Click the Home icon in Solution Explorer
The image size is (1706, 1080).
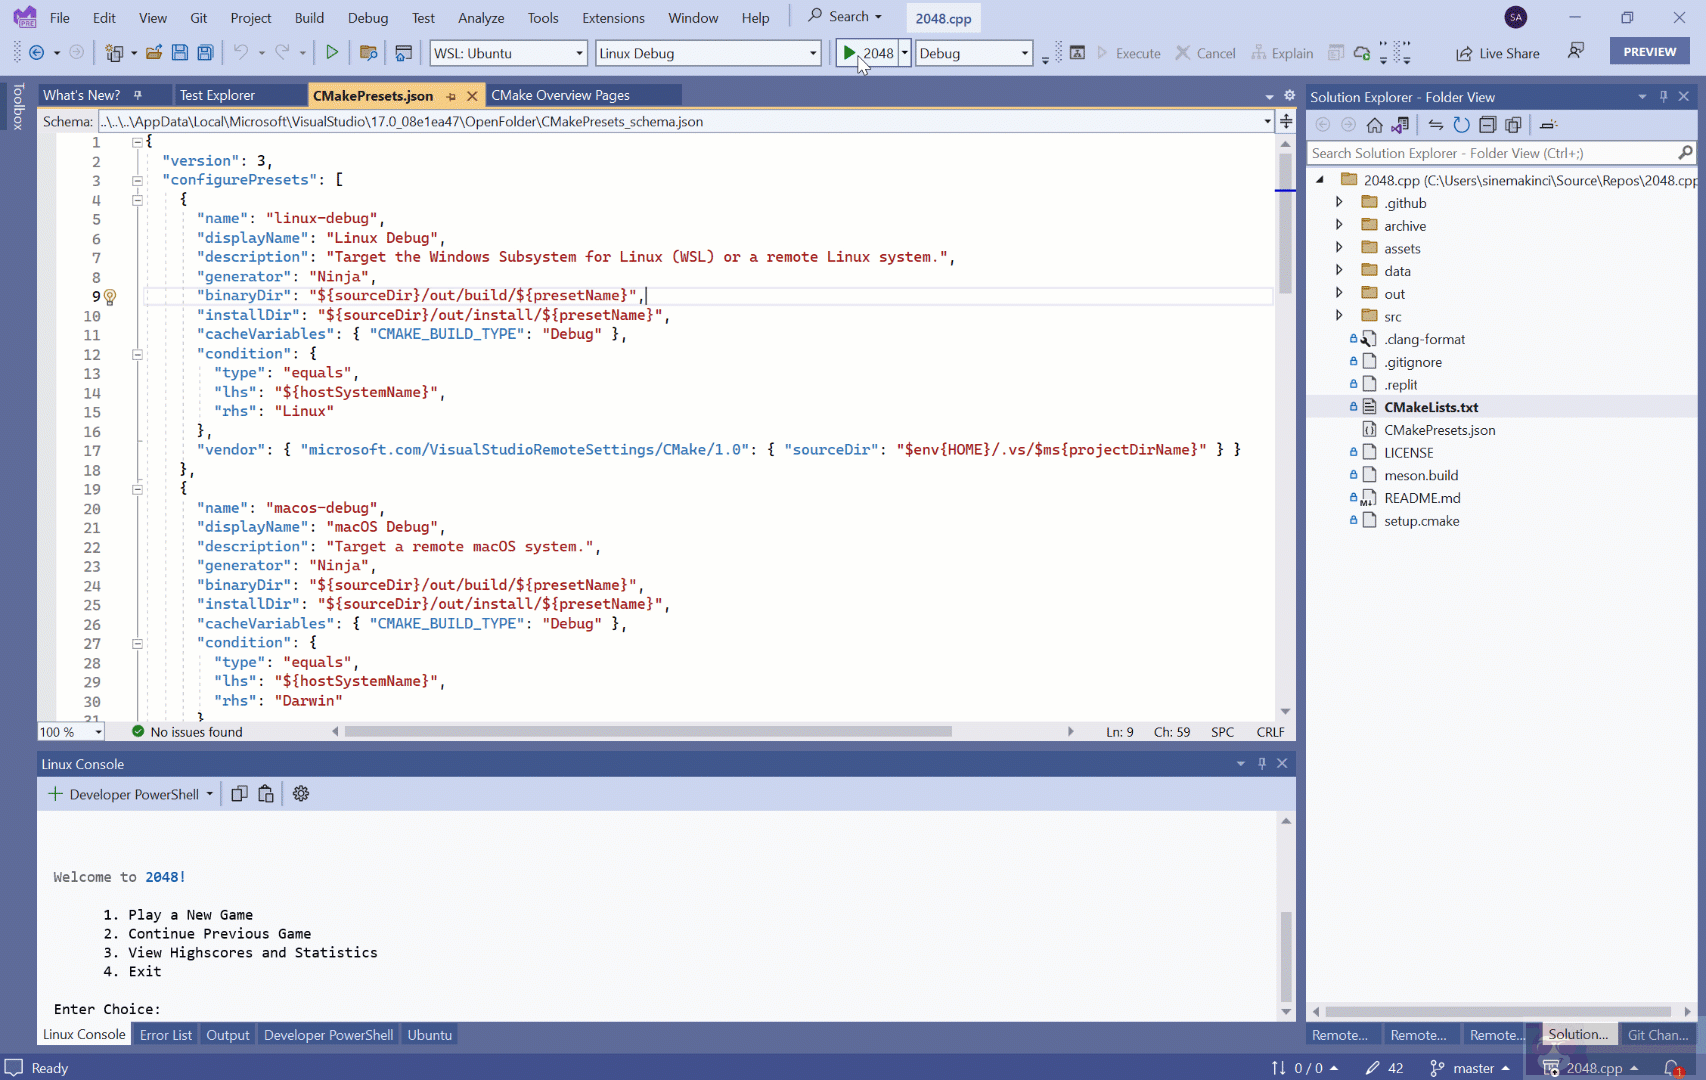[1374, 124]
